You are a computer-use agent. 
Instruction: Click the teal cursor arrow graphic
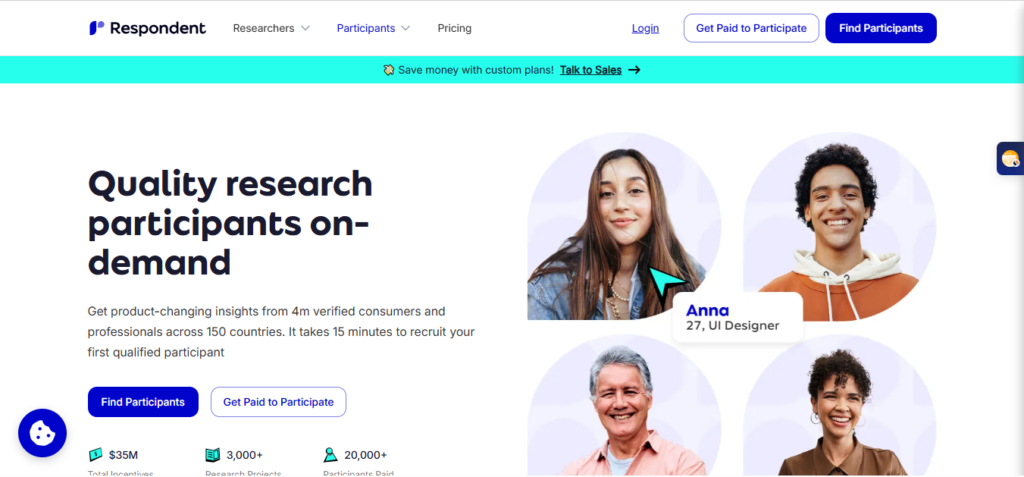pos(666,284)
